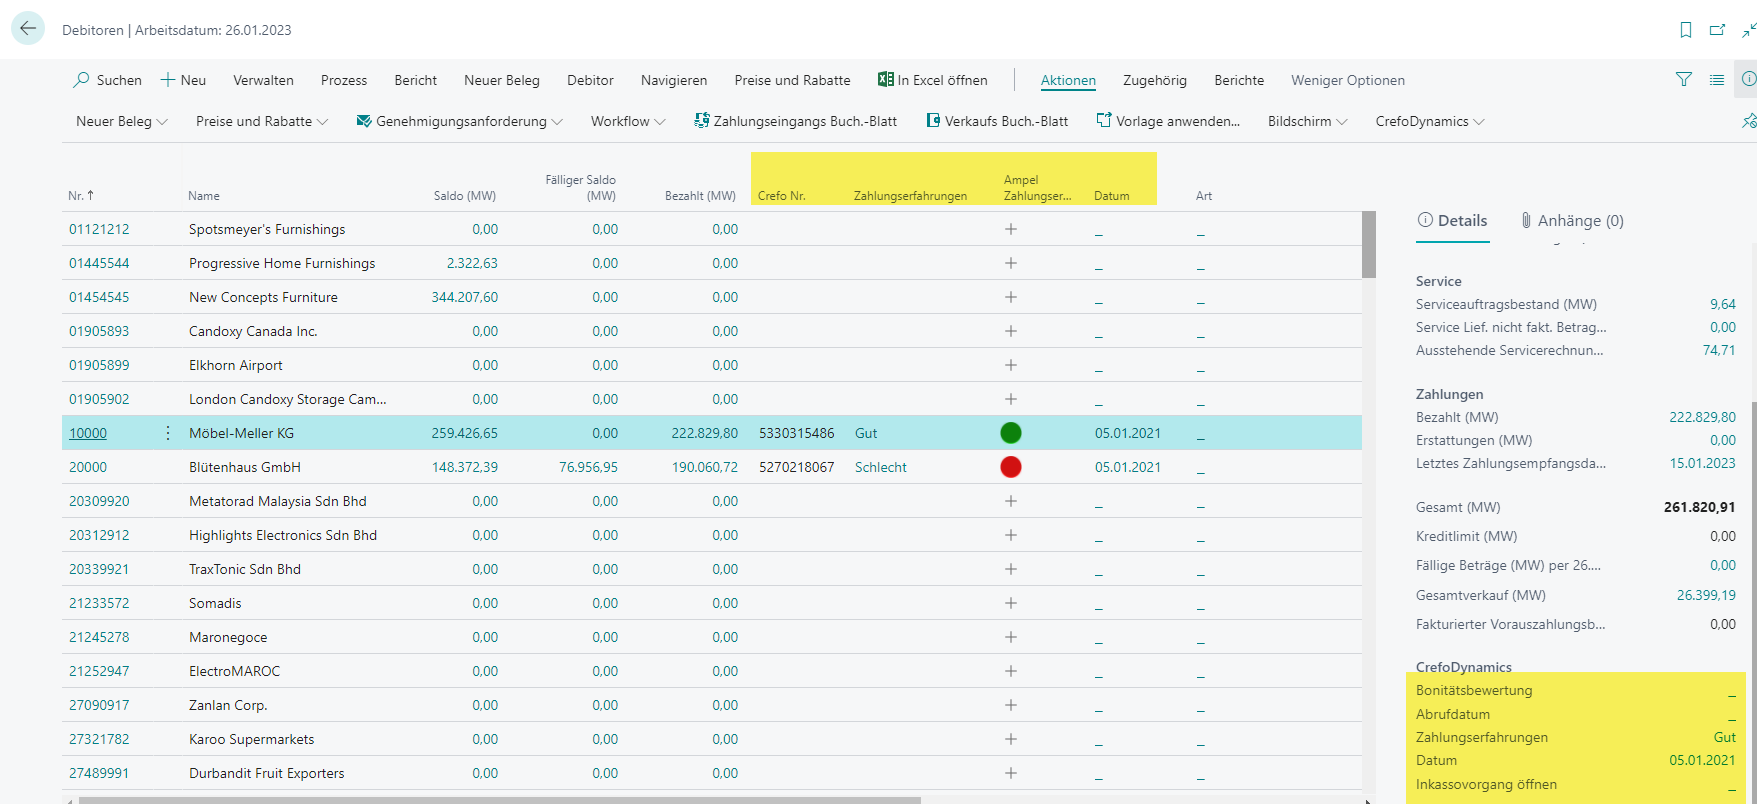
Task: Click green traffic light for Möbel-Meller KG
Action: tap(1011, 433)
